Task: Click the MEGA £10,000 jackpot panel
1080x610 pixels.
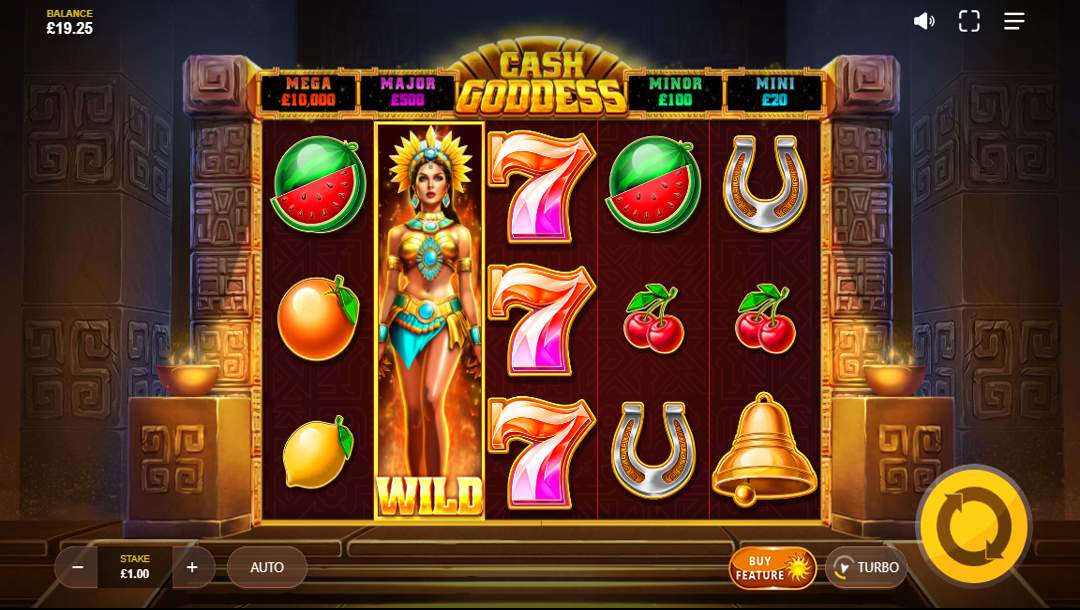Action: [x=309, y=92]
